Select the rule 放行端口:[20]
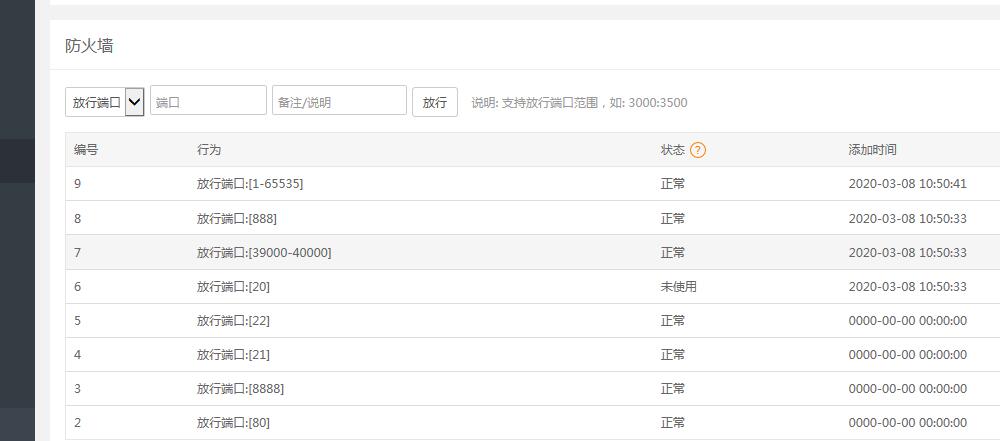Screen dimensions: 1000x441 click(233, 286)
